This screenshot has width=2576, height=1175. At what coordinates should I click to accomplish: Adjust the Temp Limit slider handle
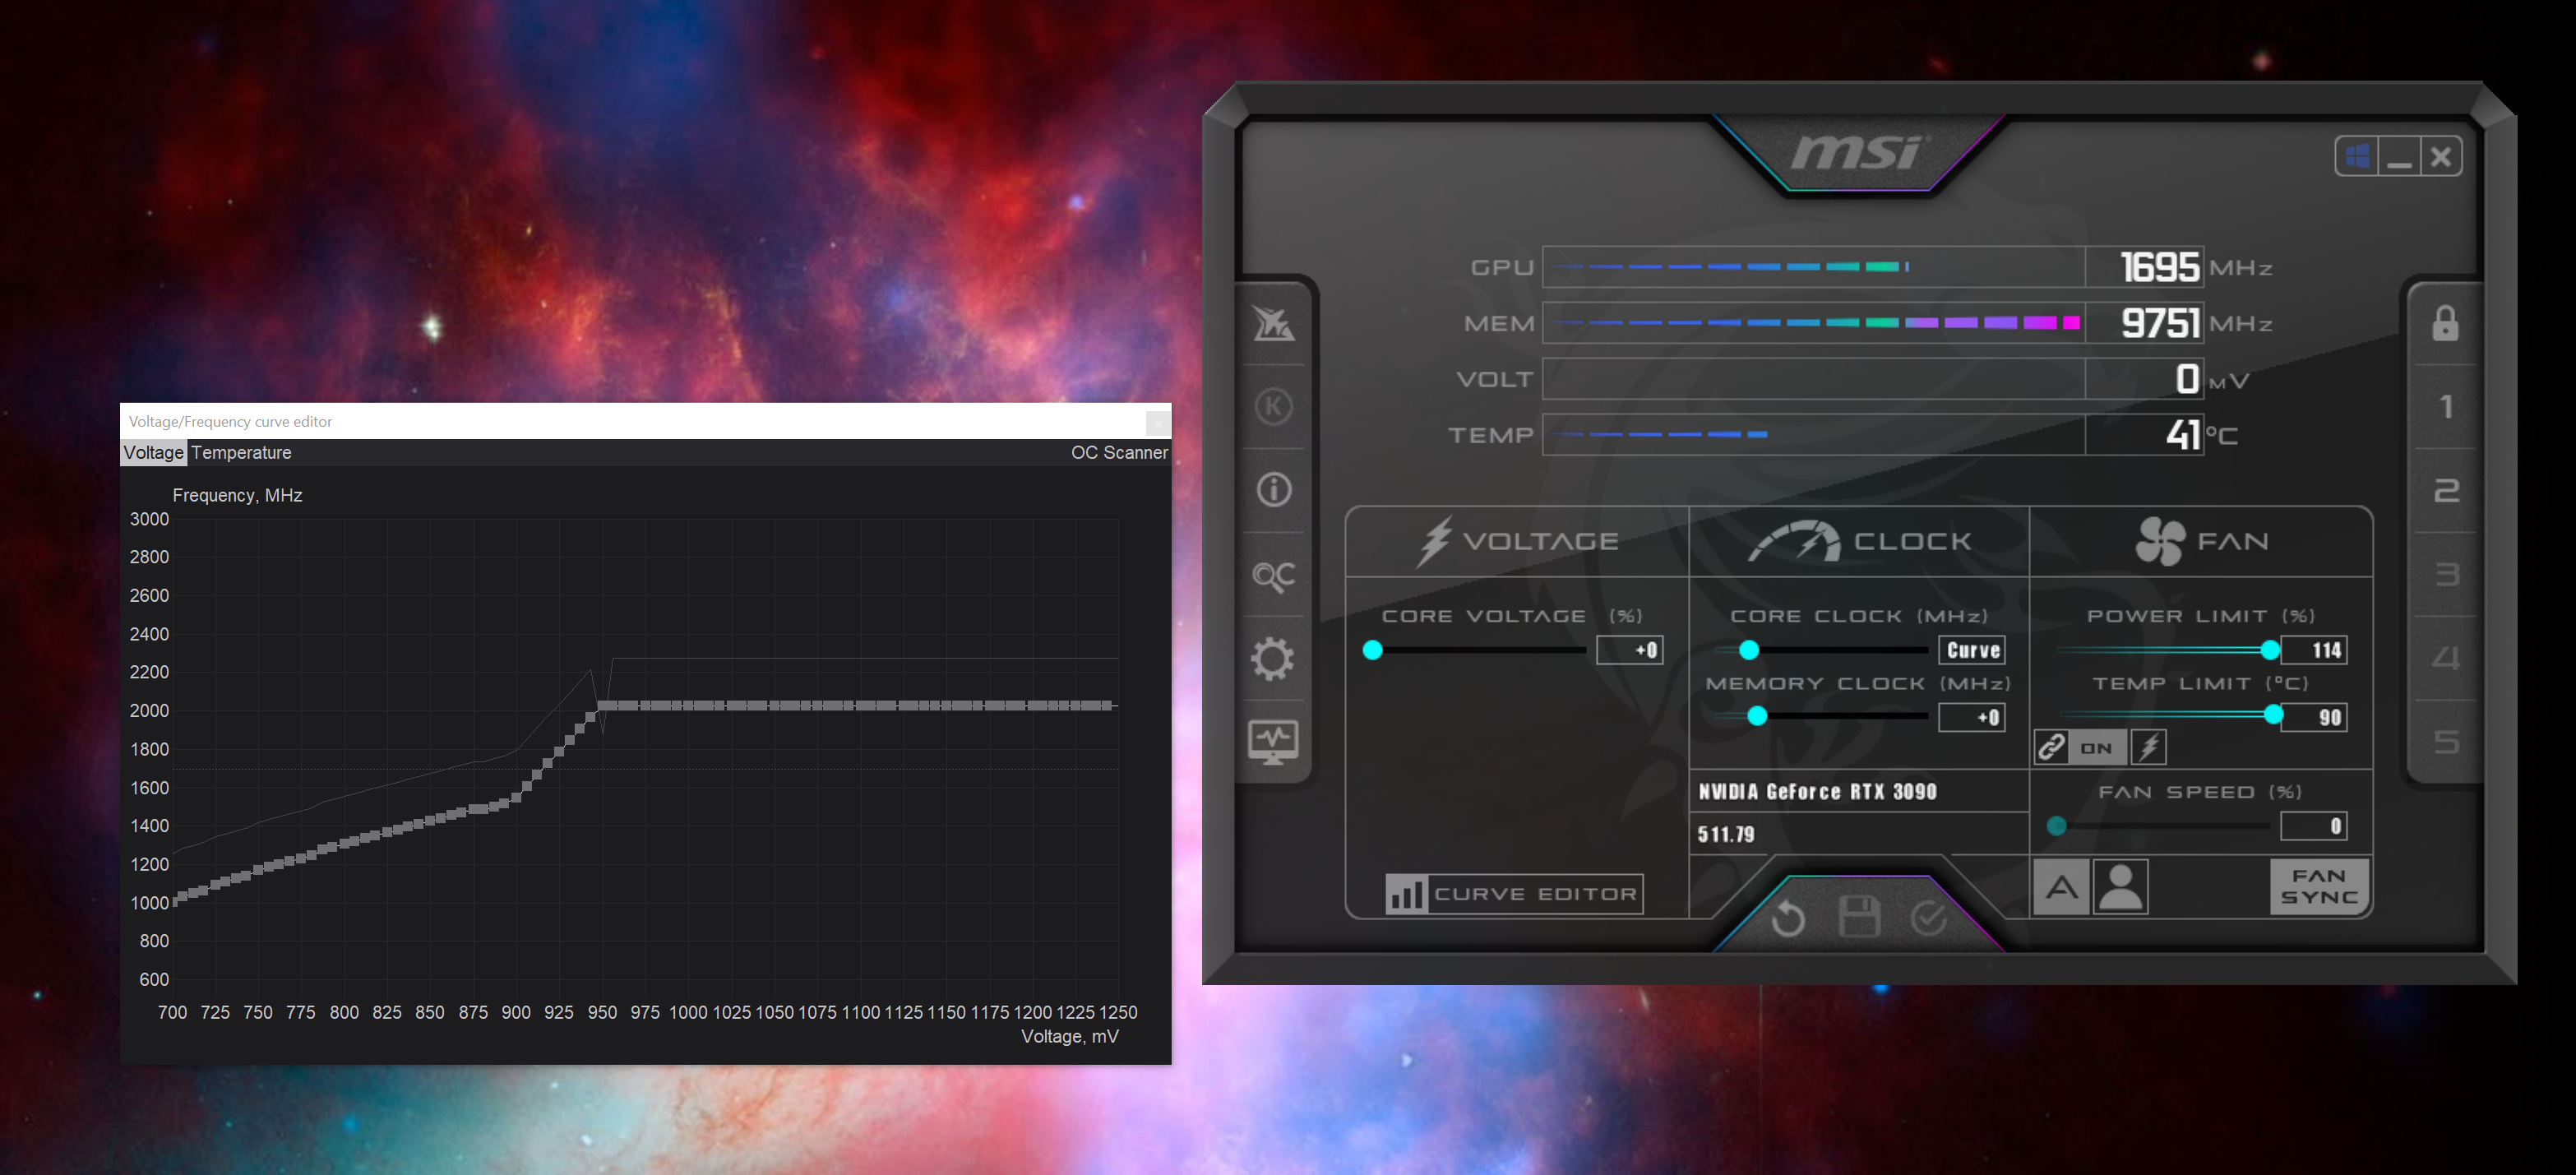coord(2273,714)
